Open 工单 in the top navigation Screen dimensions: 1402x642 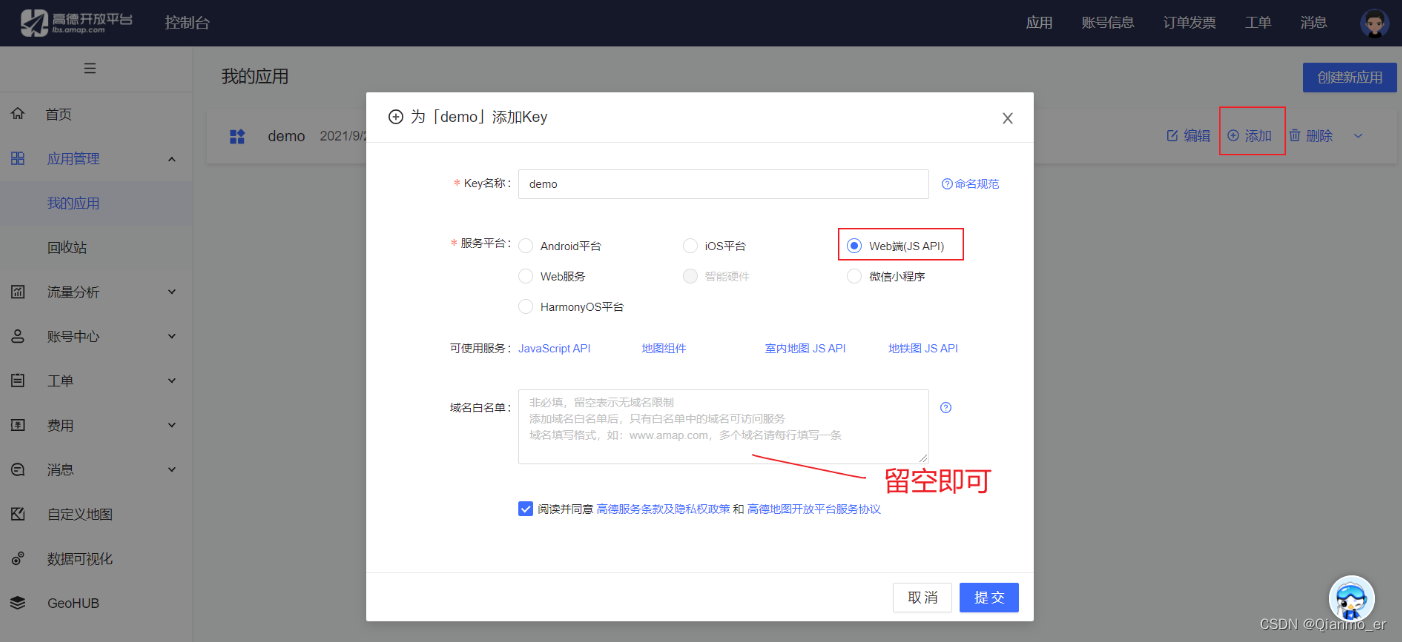1258,22
